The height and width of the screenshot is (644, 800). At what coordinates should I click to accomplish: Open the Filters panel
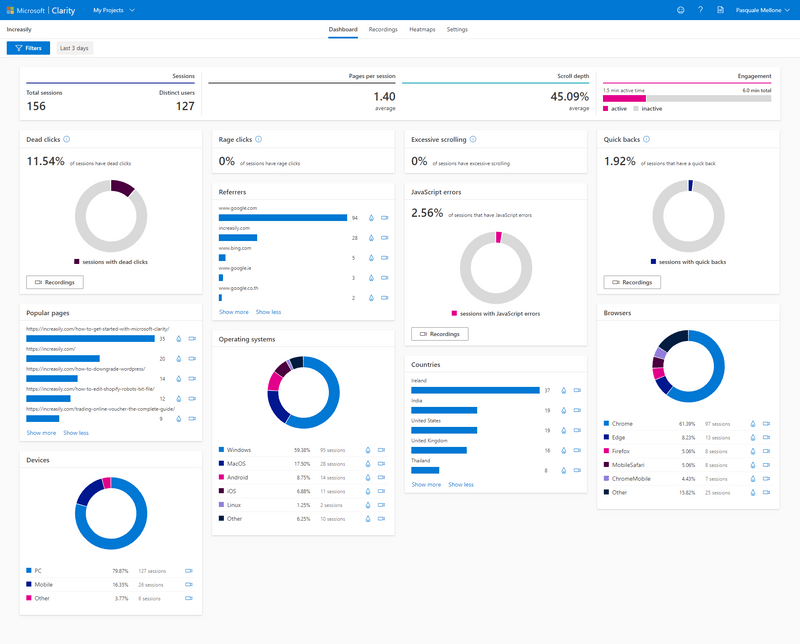(x=29, y=48)
